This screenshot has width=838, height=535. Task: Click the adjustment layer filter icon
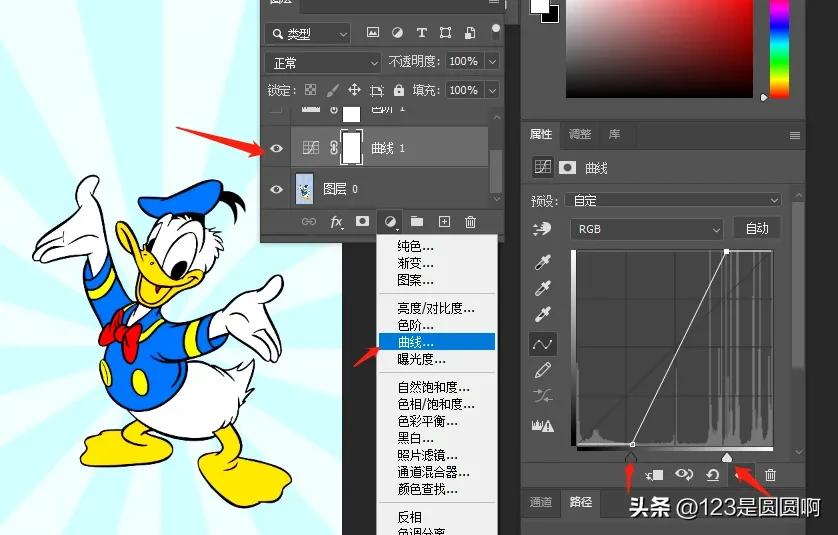point(397,33)
